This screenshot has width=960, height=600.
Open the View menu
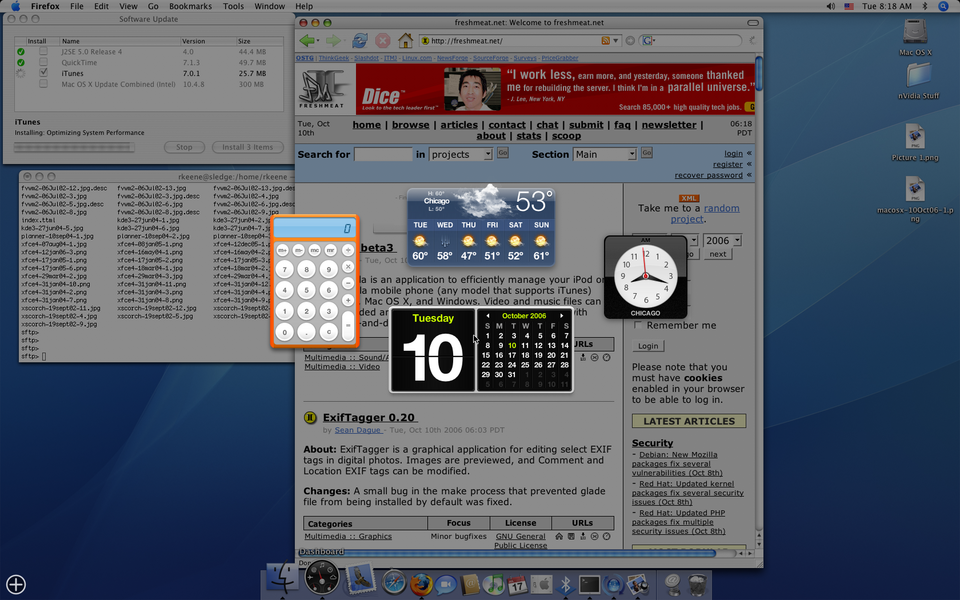(x=128, y=6)
